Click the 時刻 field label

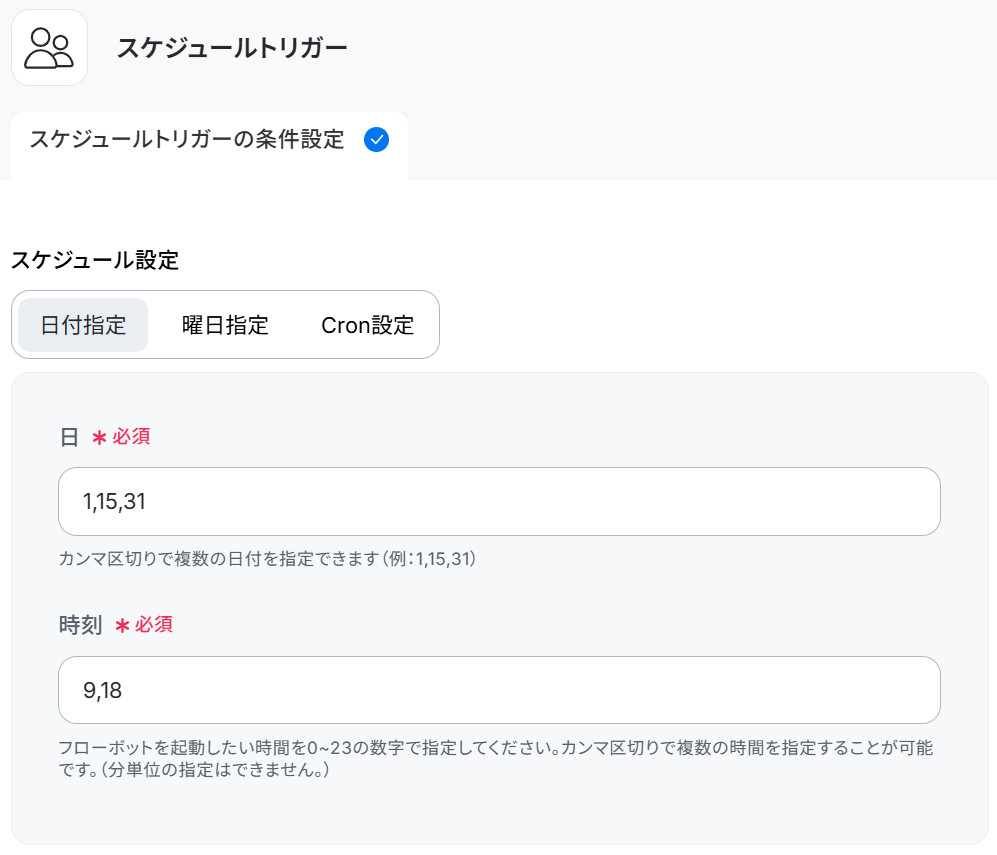pos(81,625)
